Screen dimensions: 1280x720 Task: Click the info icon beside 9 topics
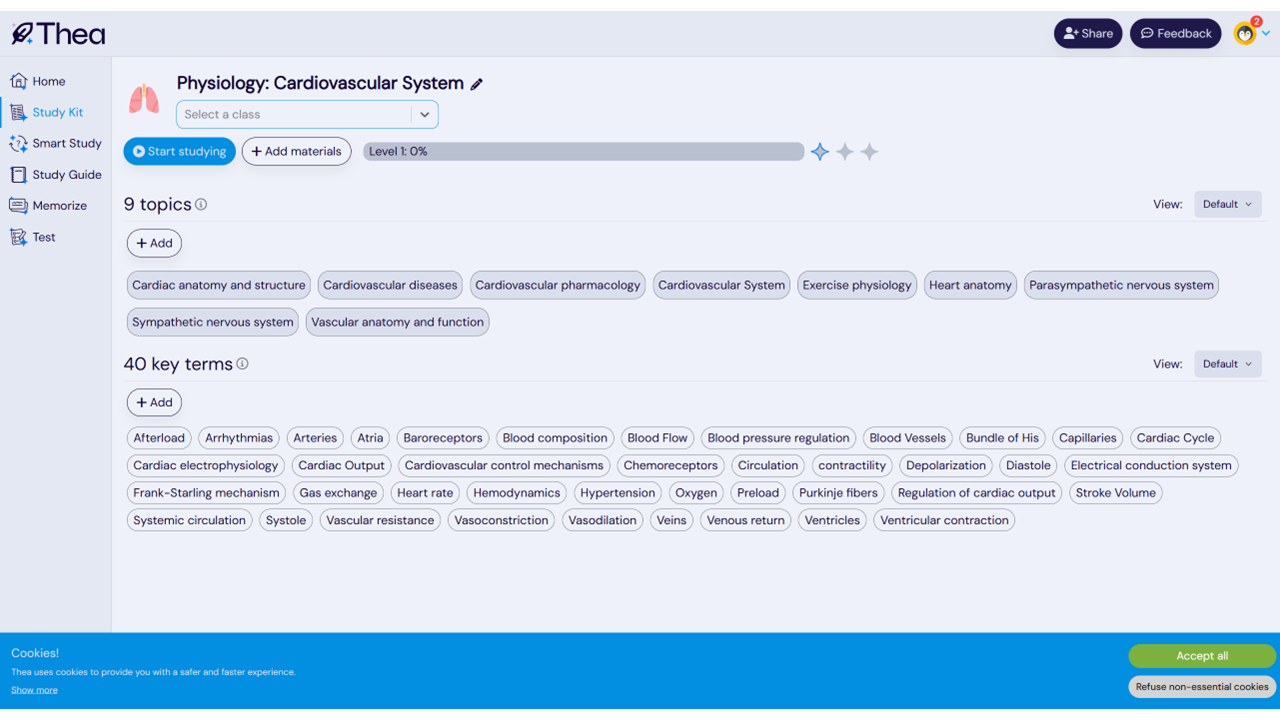point(201,204)
